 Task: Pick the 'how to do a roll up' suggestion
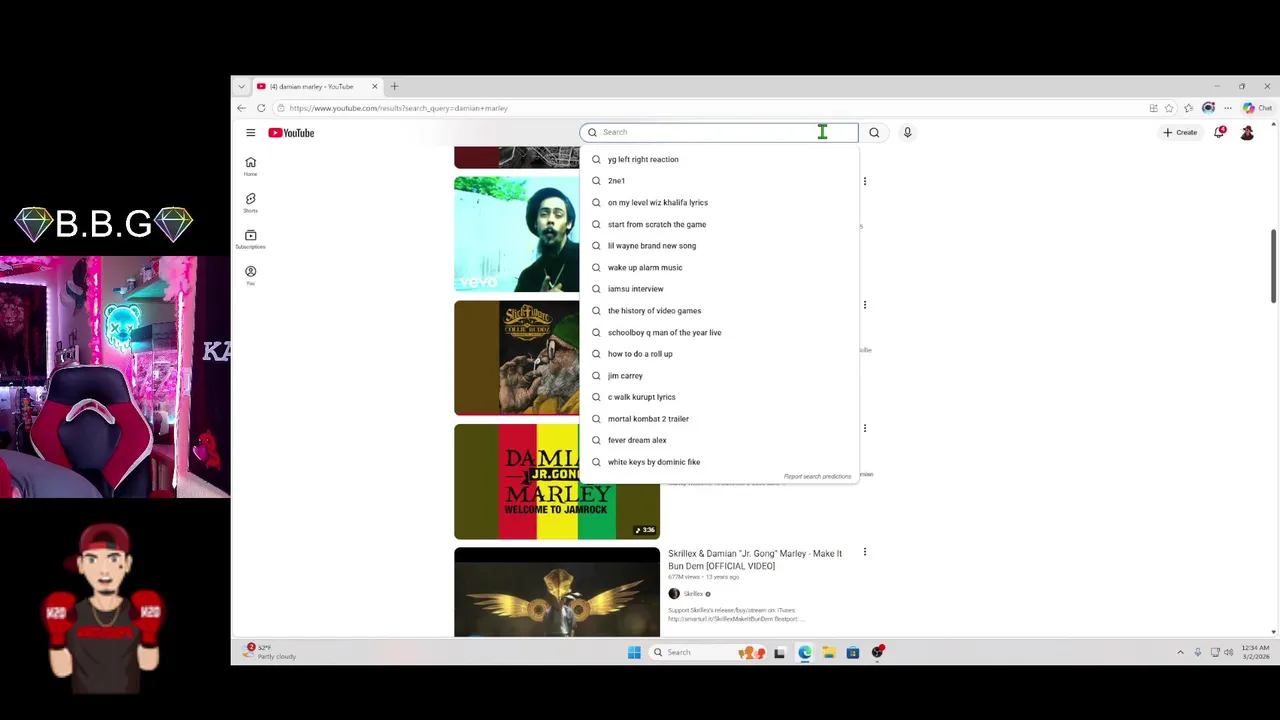[x=718, y=354]
